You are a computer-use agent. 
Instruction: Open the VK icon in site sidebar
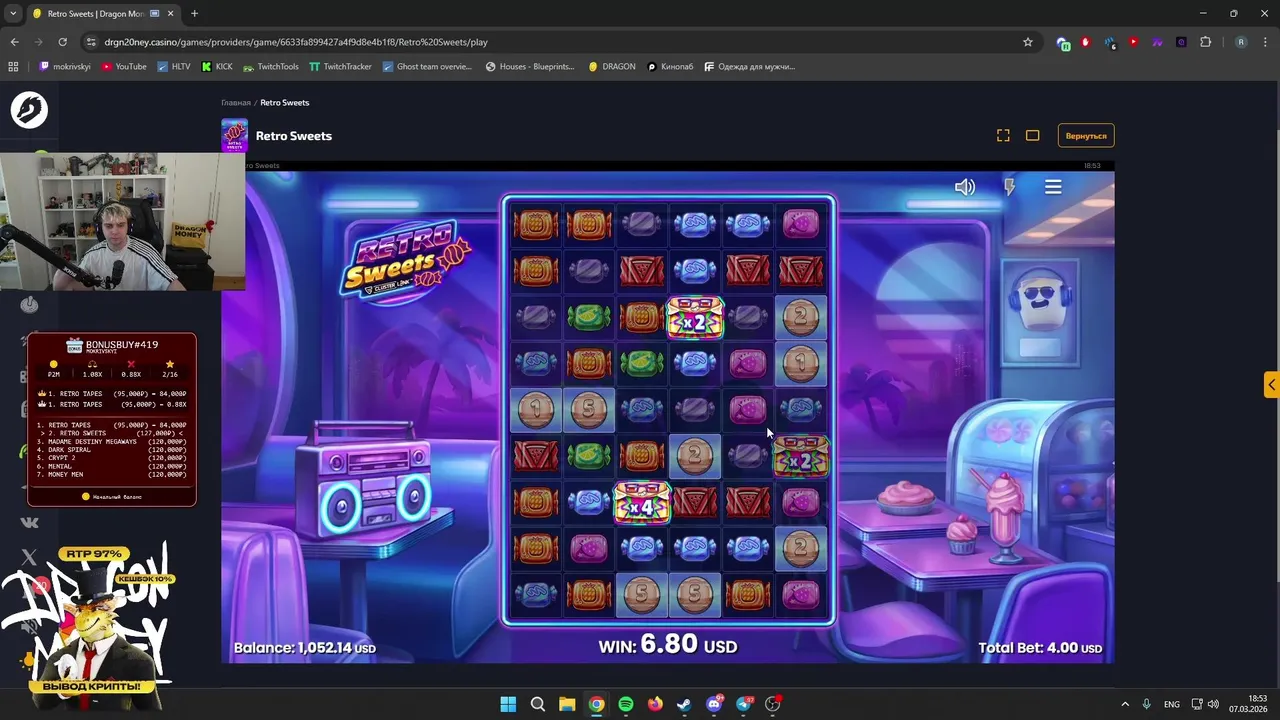(29, 522)
